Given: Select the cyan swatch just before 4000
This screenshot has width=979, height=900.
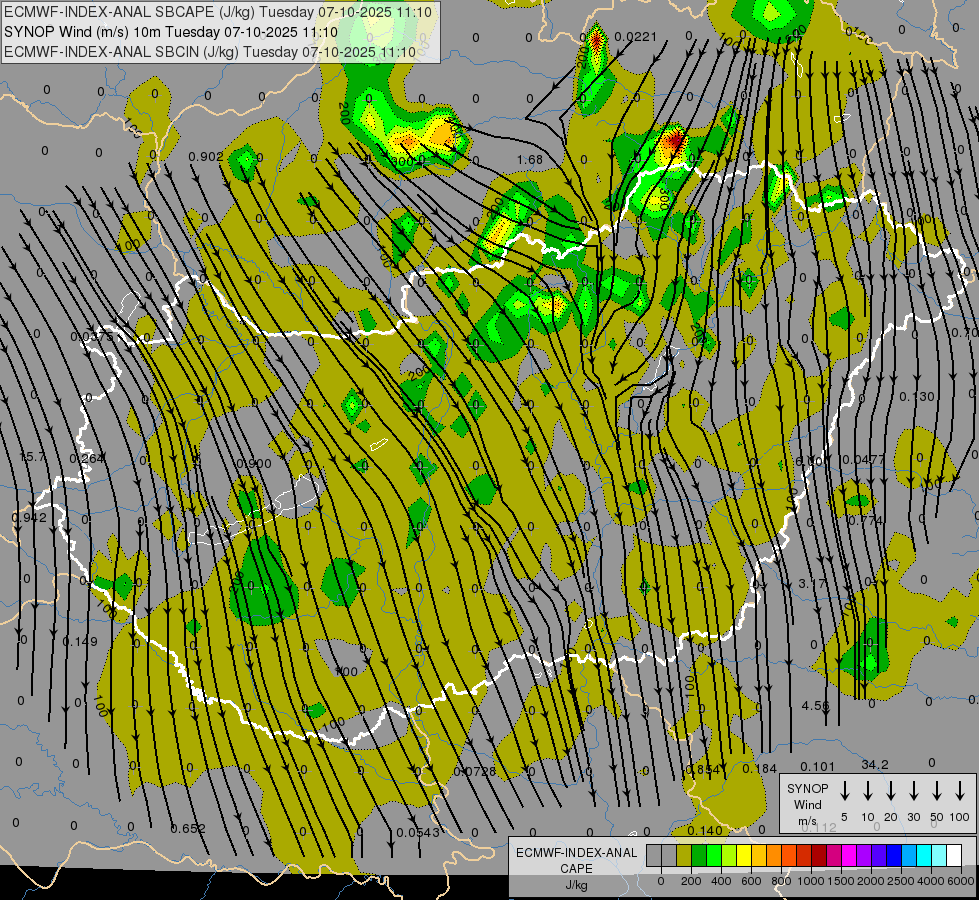Looking at the screenshot, I should point(923,855).
